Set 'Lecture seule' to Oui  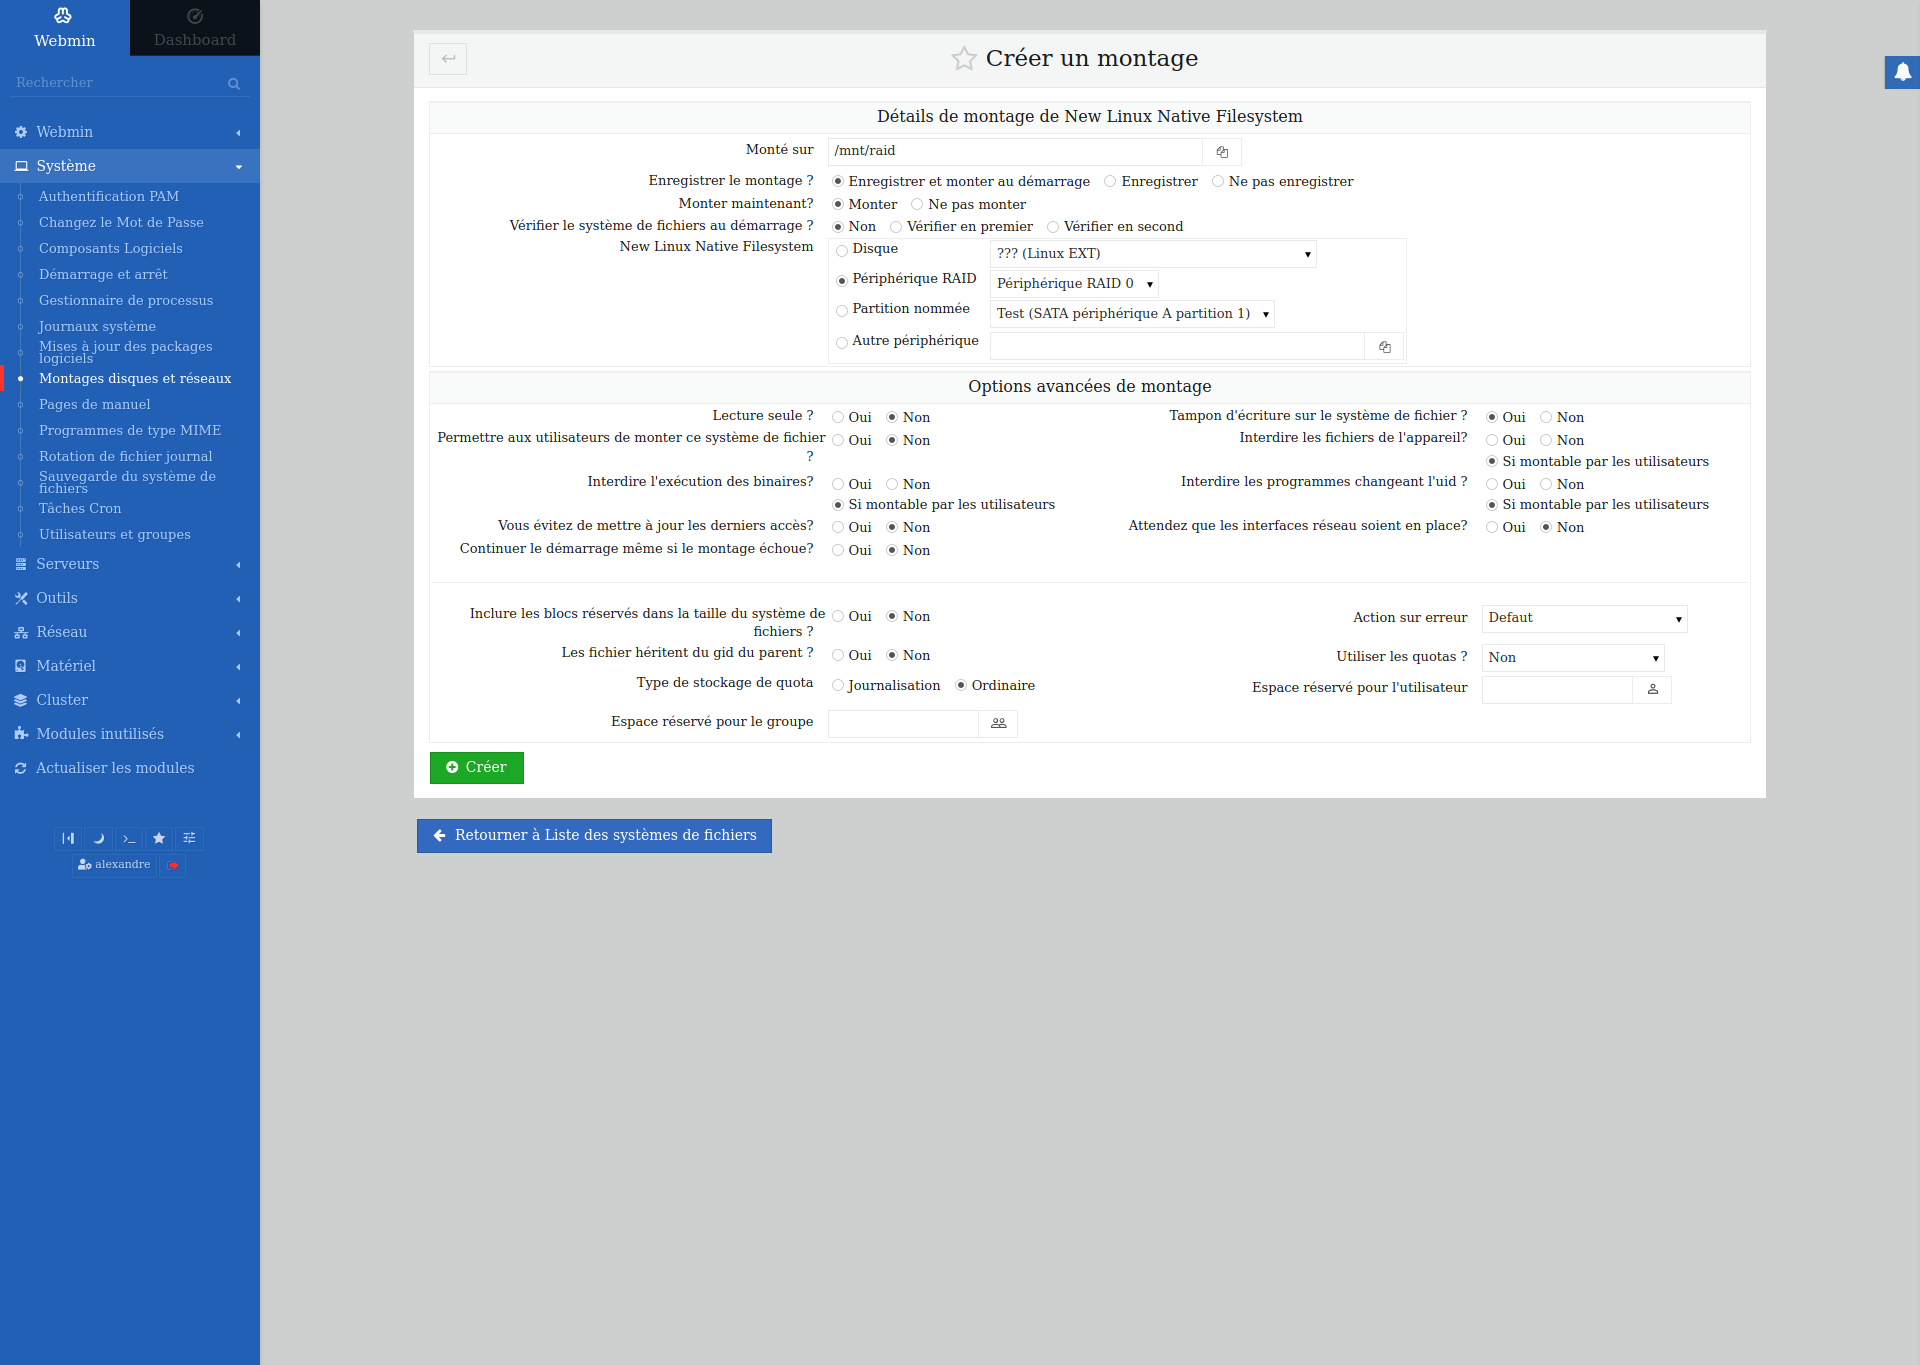(838, 418)
